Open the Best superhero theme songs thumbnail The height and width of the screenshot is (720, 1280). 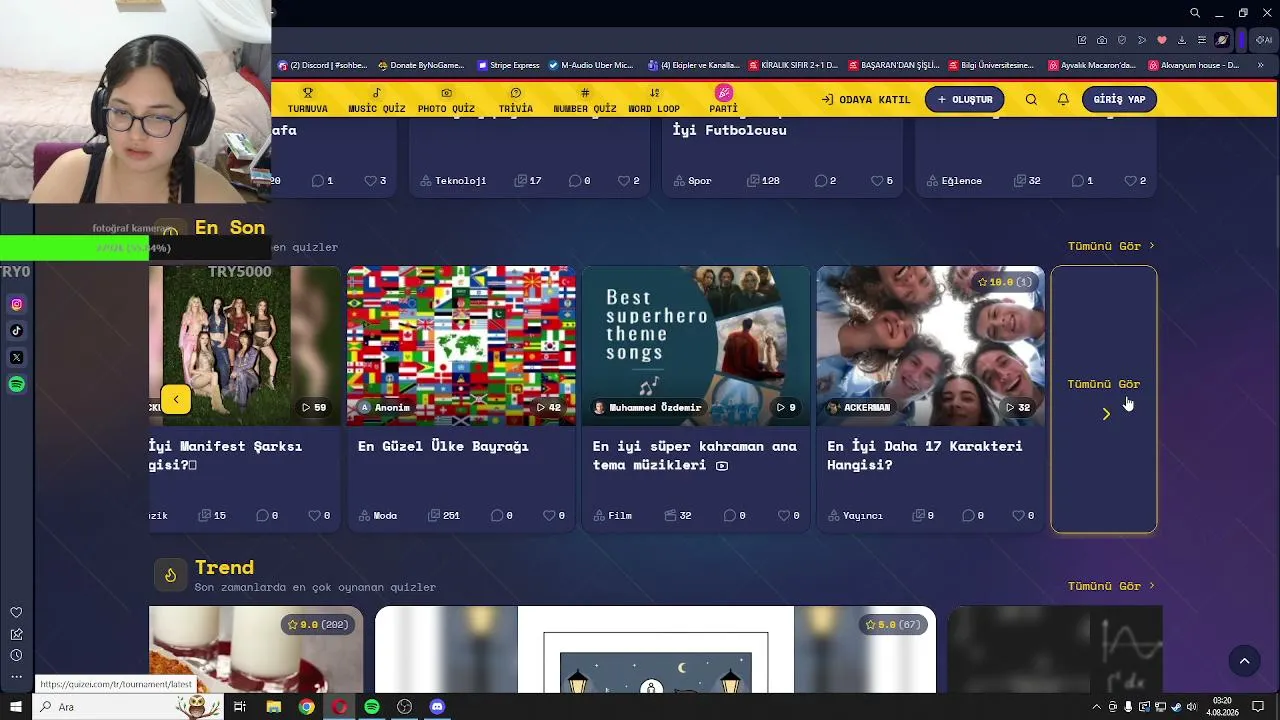pyautogui.click(x=696, y=346)
